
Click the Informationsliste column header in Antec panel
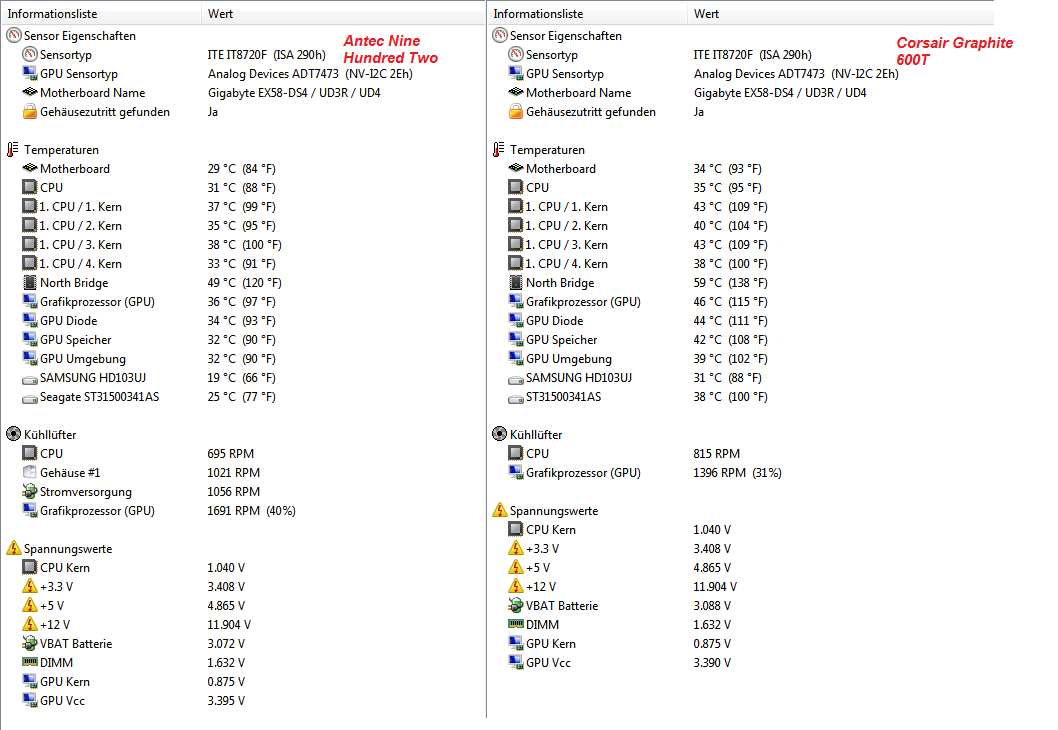101,13
